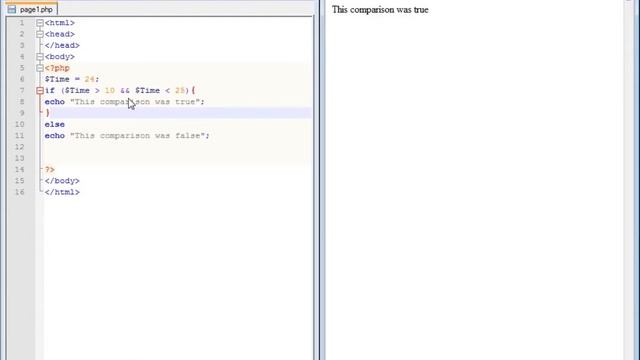Collapse the <html> fold marker on line 1

tap(40, 23)
